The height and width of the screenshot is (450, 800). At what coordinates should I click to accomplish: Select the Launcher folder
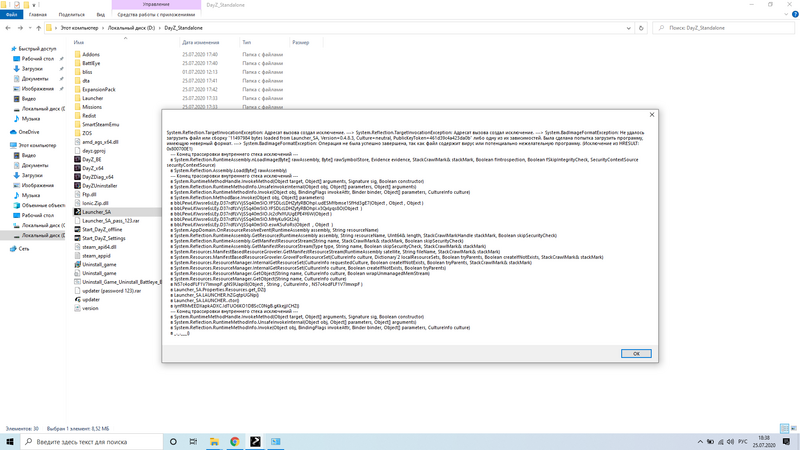(x=92, y=98)
